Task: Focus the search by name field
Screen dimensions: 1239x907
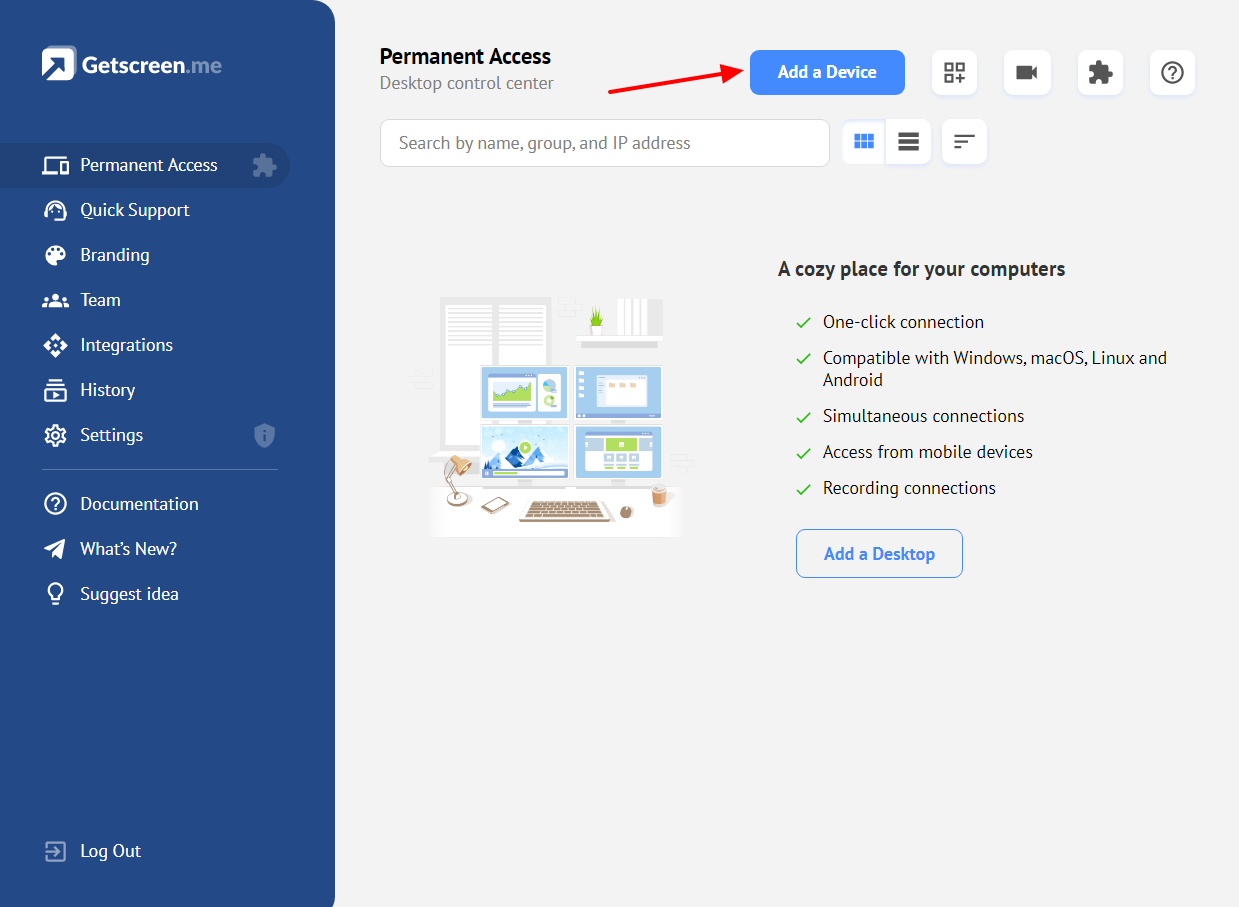Action: [604, 143]
